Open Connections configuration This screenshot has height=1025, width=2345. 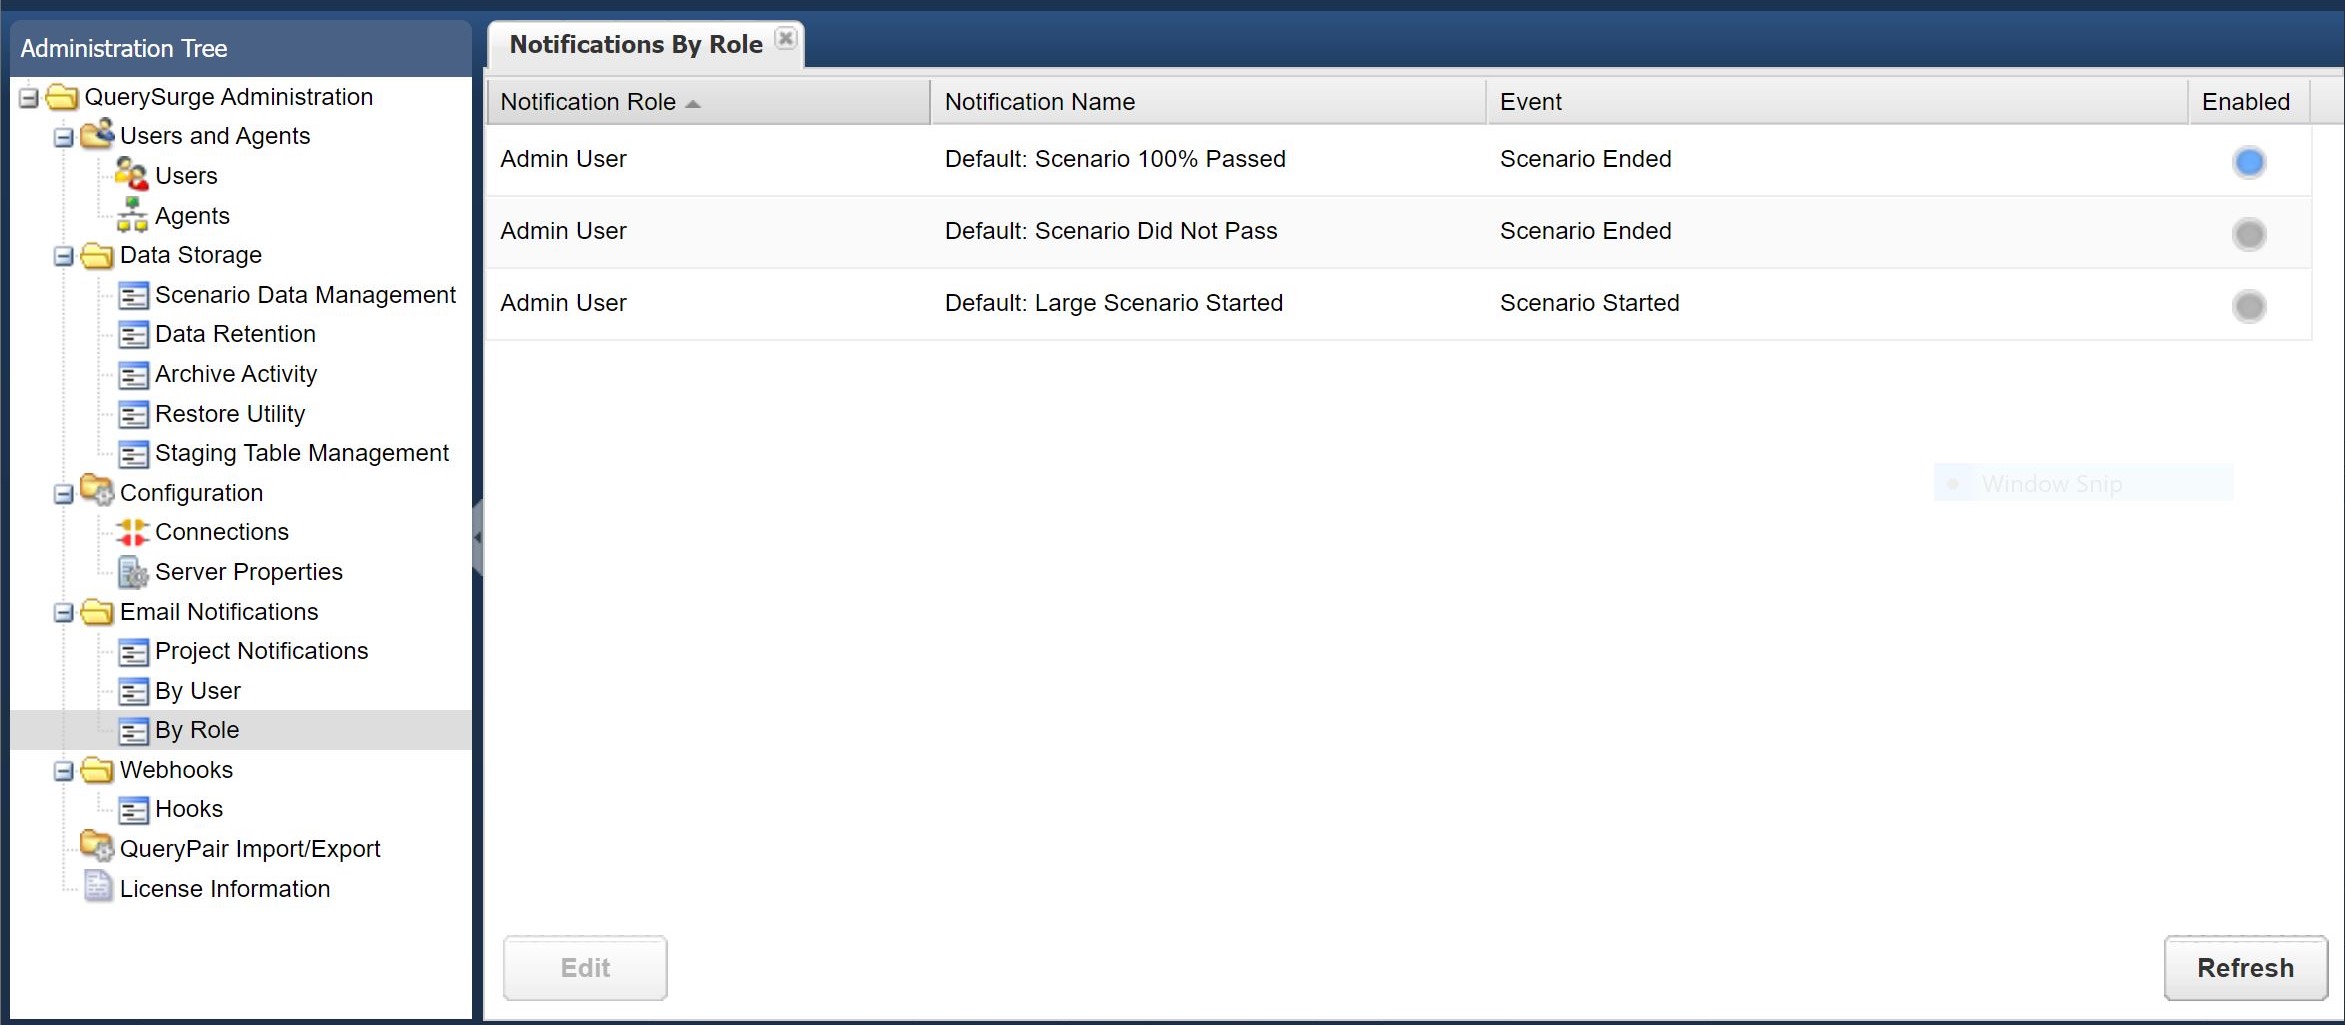(x=222, y=532)
